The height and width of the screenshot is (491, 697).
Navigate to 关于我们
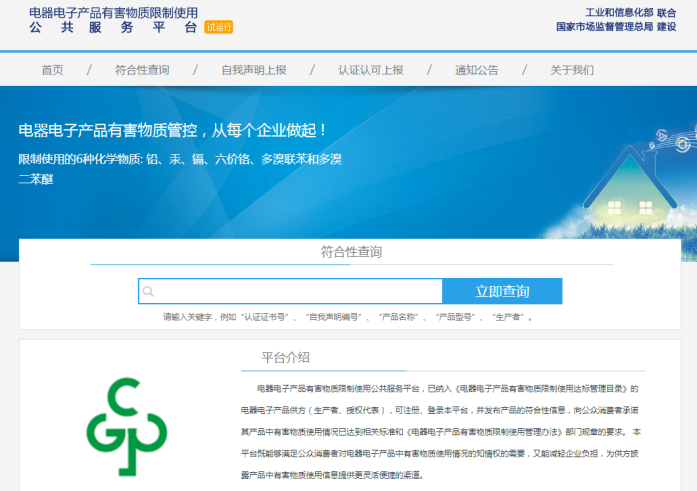(572, 70)
